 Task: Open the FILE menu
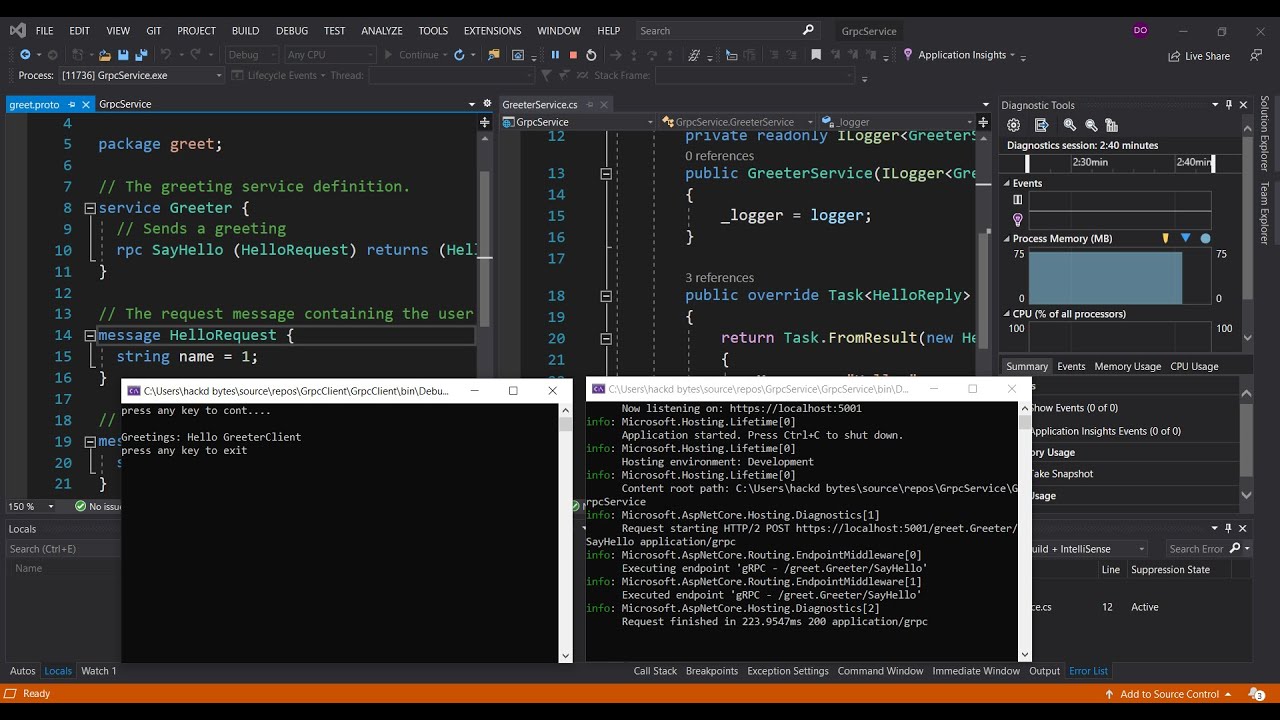(x=45, y=31)
